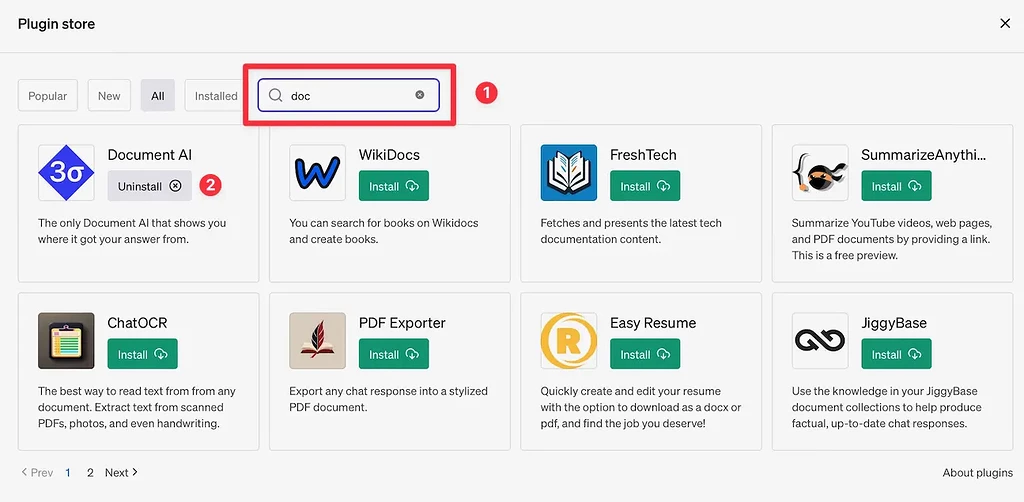Screen dimensions: 1024x502
Task: Install the WikiDocs plugin
Action: (394, 186)
